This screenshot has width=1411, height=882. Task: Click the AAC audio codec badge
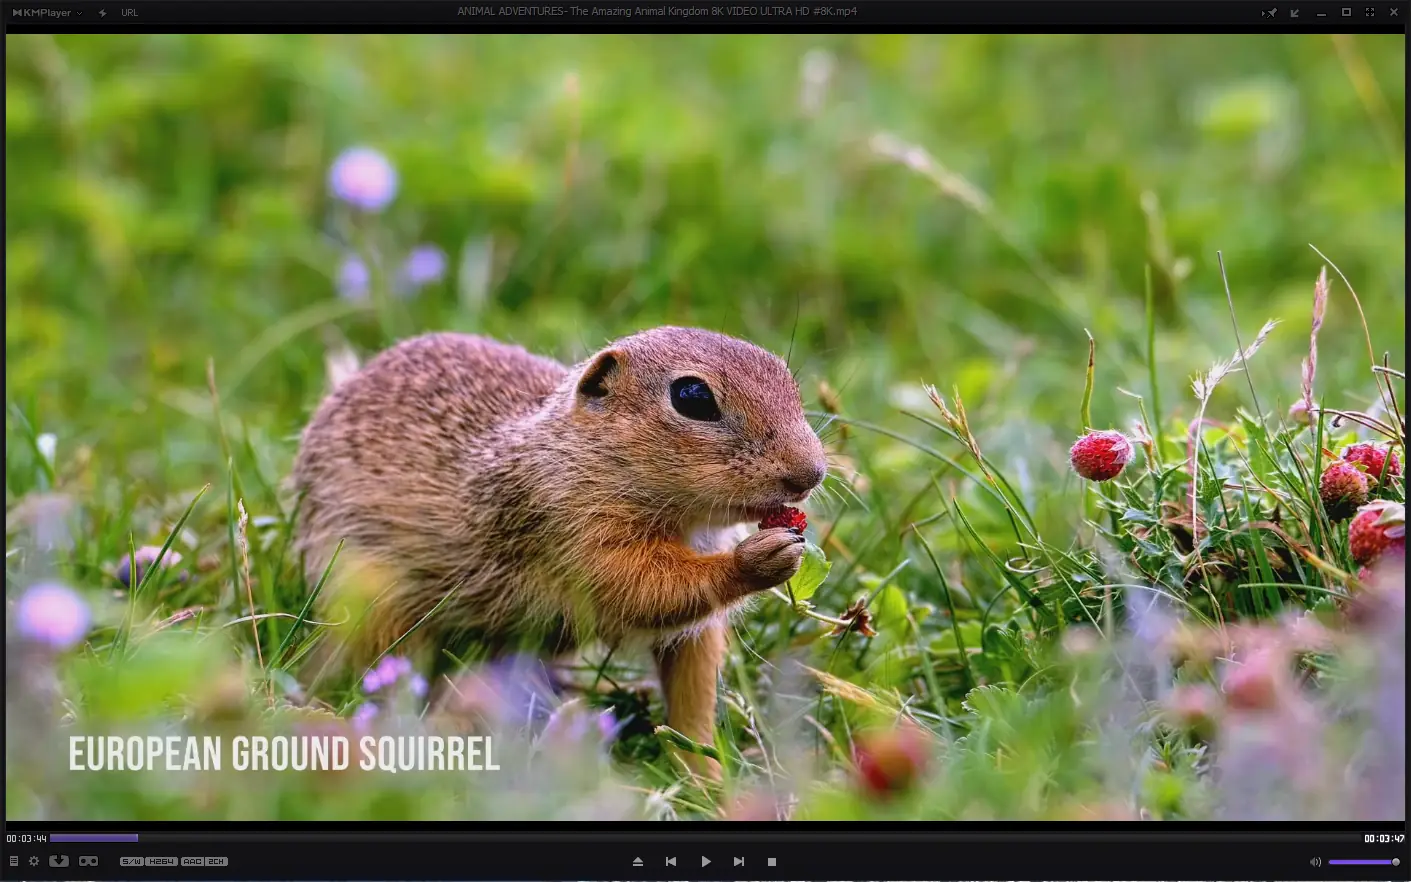pos(193,861)
